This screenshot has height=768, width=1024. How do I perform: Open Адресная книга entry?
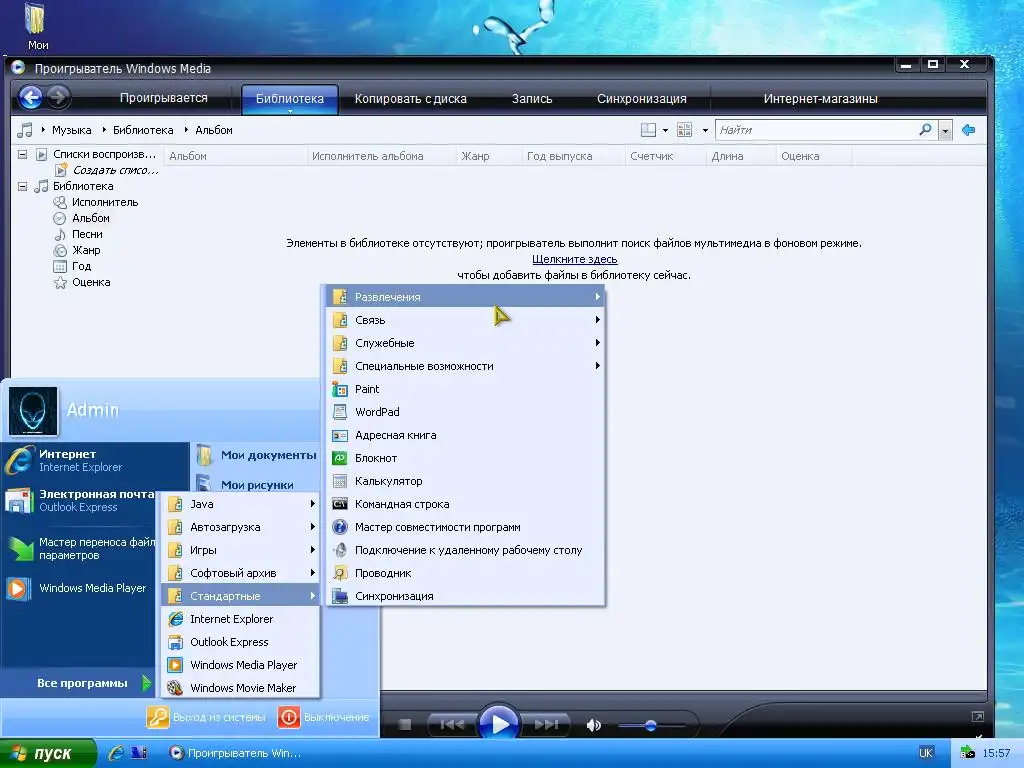coord(465,435)
